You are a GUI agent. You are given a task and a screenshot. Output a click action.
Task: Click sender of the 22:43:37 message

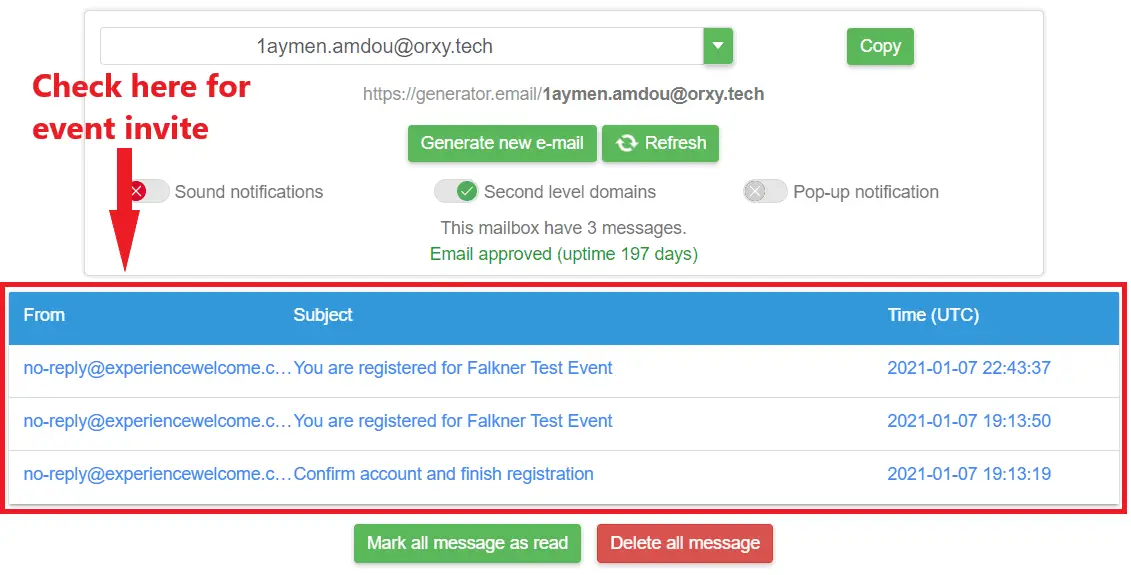157,368
